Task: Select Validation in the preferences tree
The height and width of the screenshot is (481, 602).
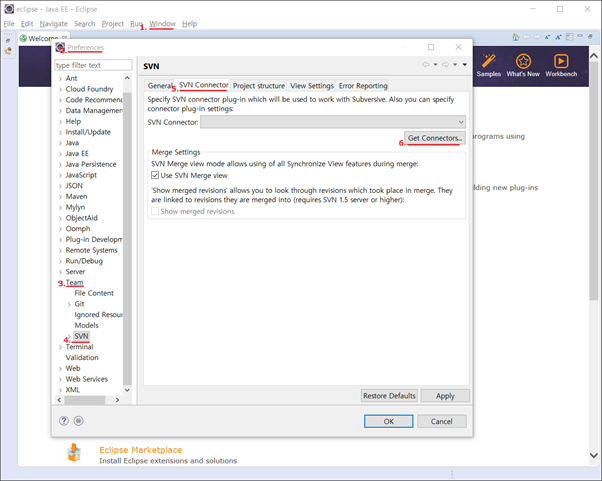Action: click(x=82, y=358)
